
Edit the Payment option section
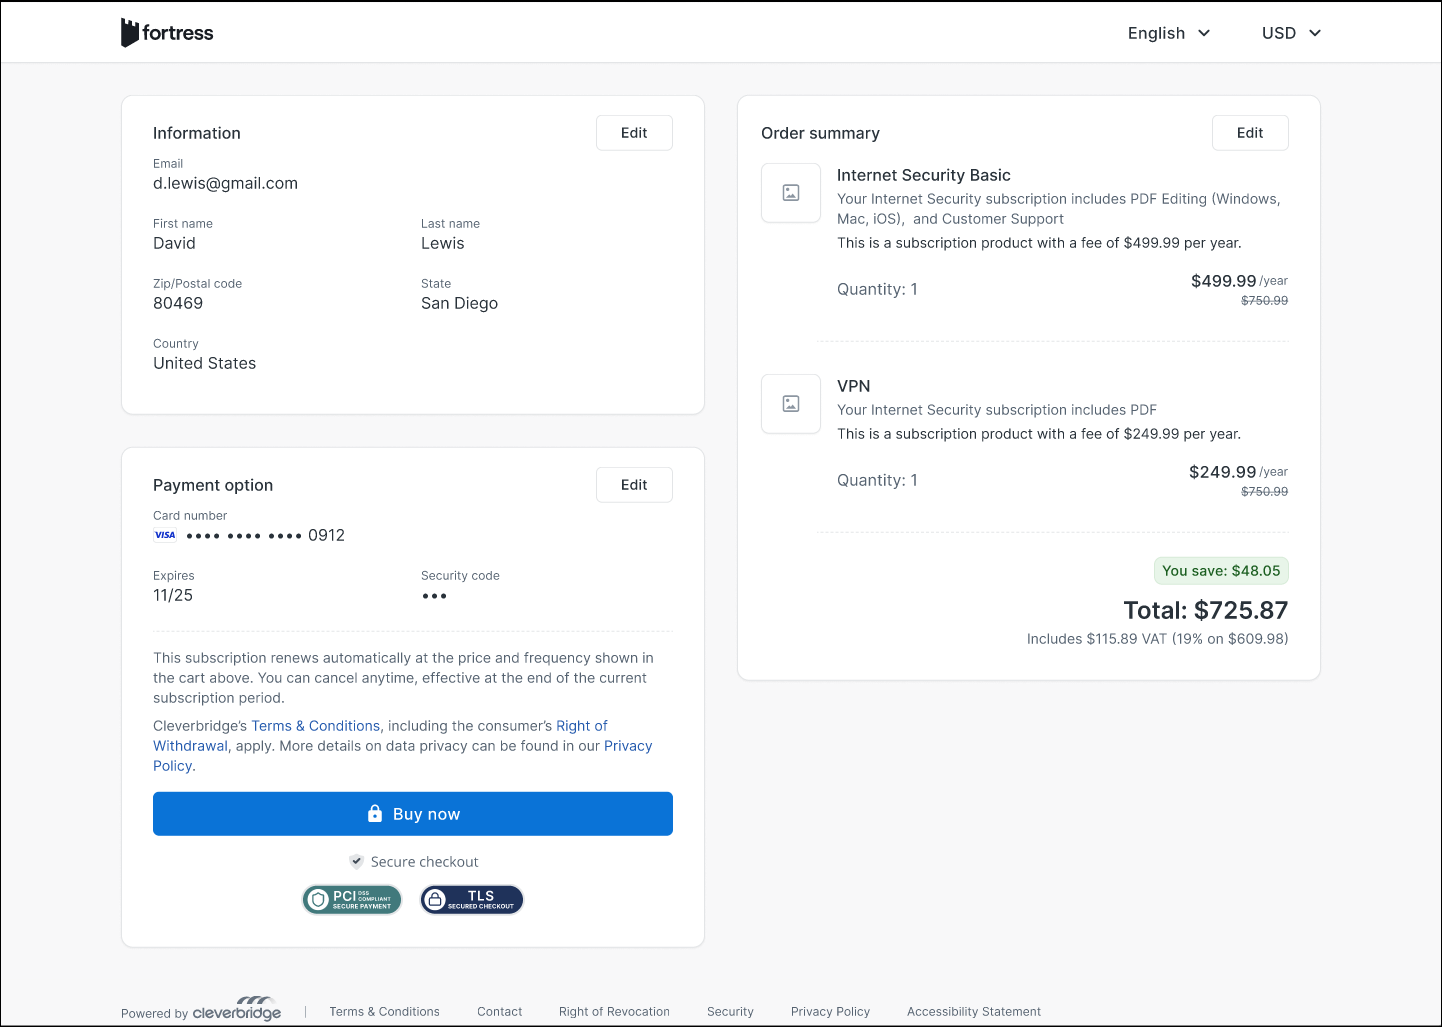coord(634,485)
